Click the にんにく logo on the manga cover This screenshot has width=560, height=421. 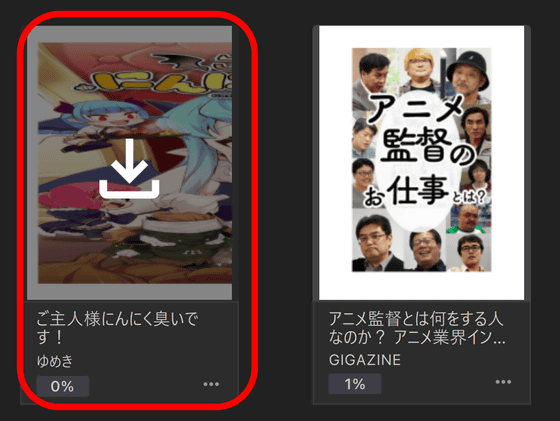coord(154,80)
